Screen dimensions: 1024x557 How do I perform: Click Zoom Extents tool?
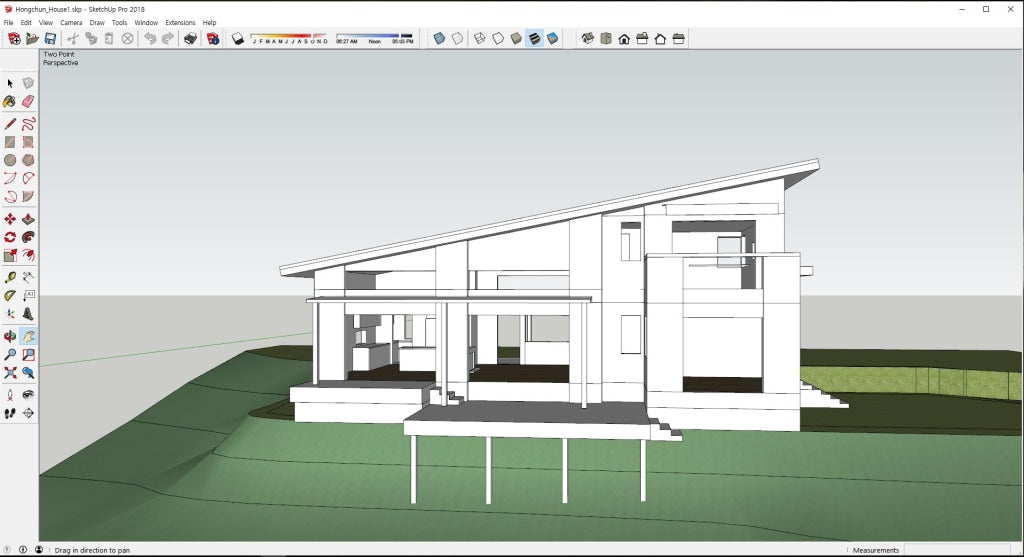click(10, 373)
